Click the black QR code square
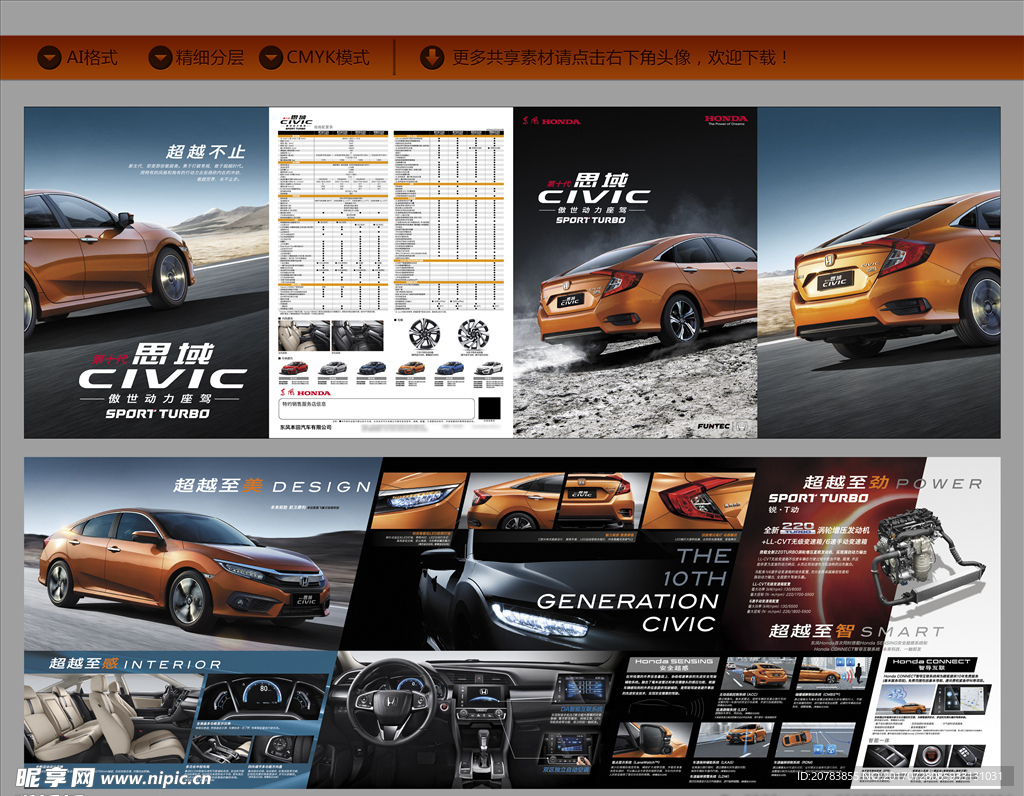1024x796 pixels. (x=489, y=408)
